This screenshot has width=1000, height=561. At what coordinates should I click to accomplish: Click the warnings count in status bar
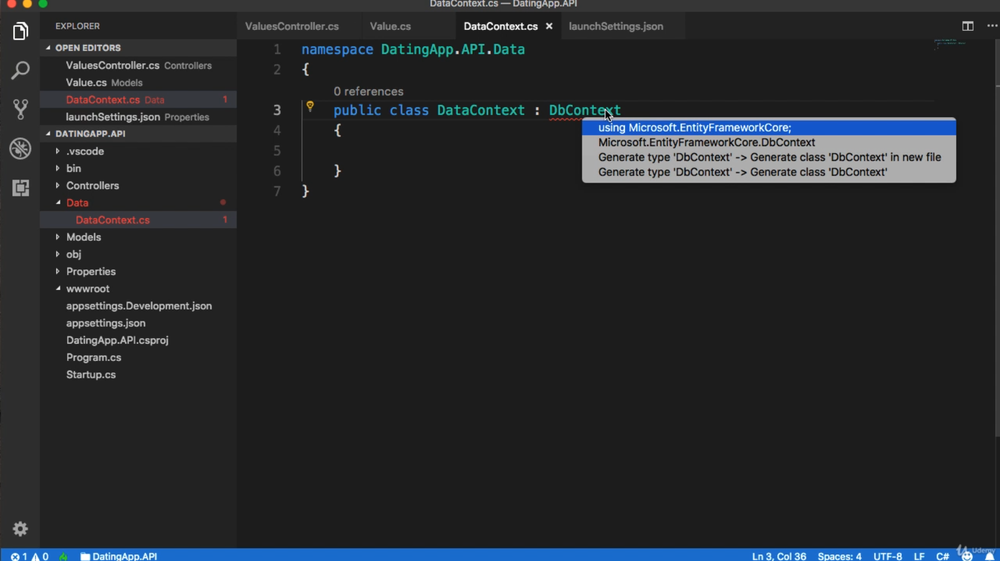pyautogui.click(x=40, y=556)
